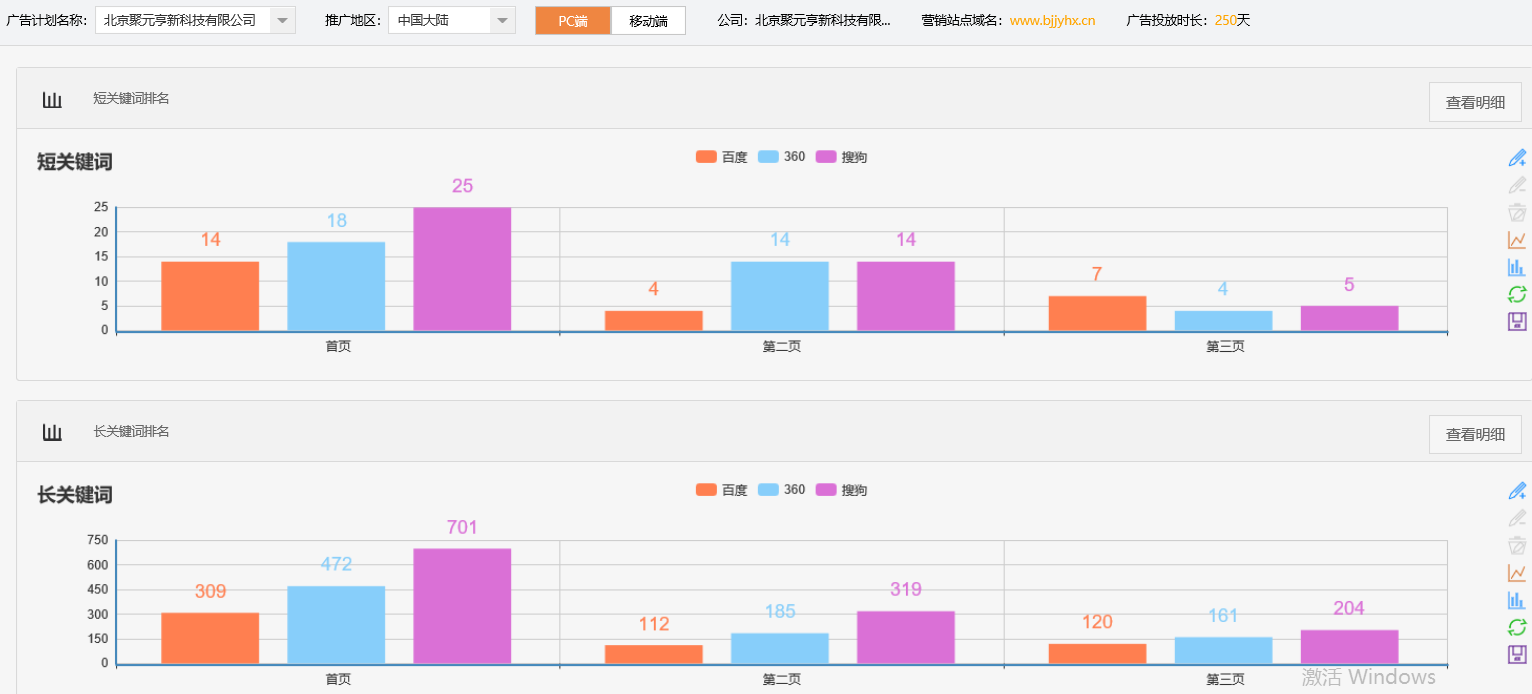The image size is (1532, 694).
Task: Save the long keywords chart with the floppy icon
Action: [x=1517, y=654]
